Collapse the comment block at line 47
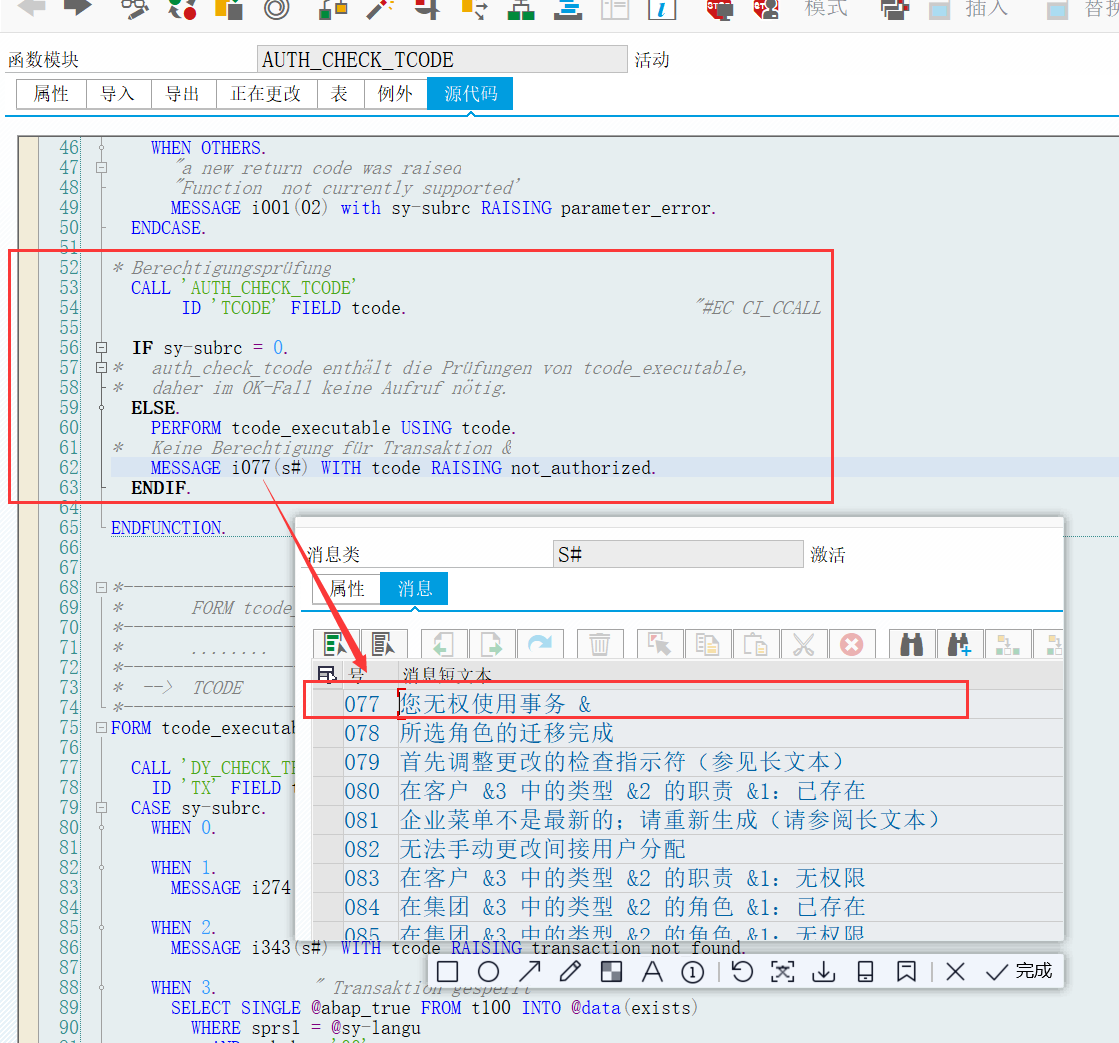Image resolution: width=1119 pixels, height=1043 pixels. (101, 168)
